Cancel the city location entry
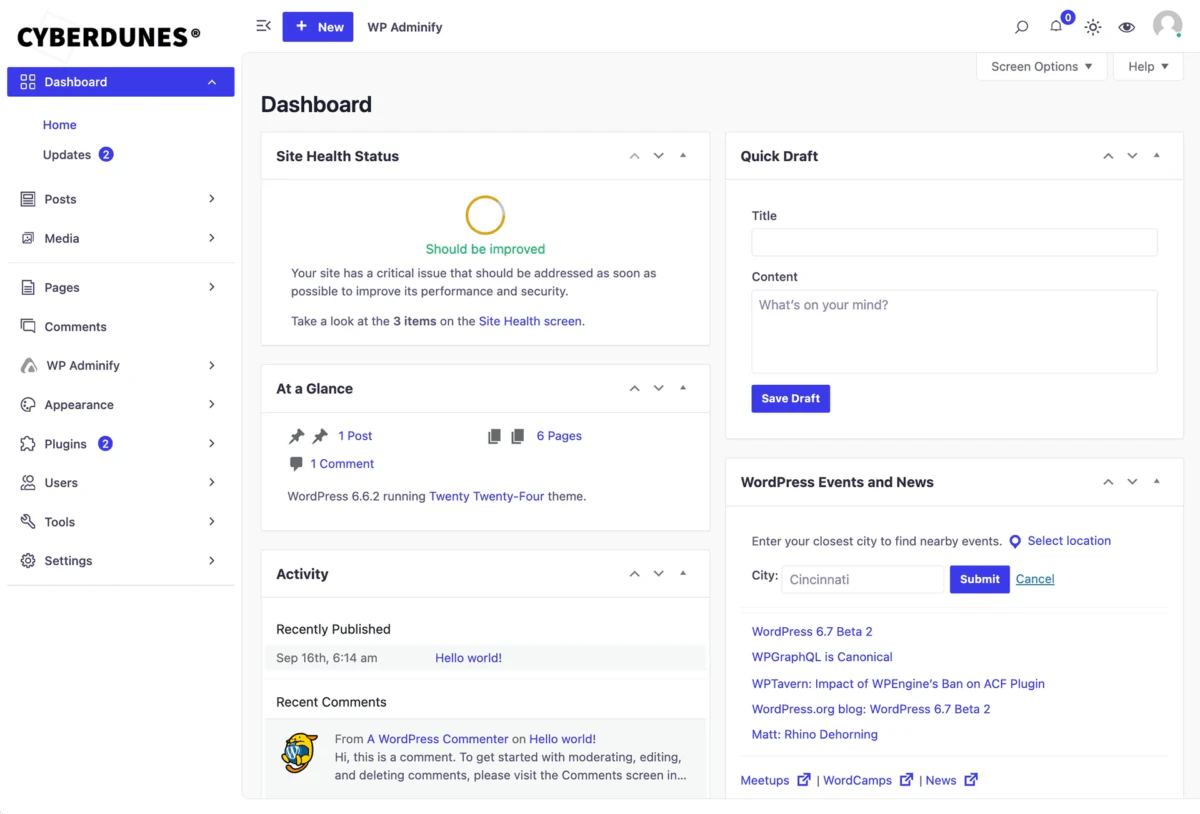The image size is (1200, 814). tap(1035, 579)
